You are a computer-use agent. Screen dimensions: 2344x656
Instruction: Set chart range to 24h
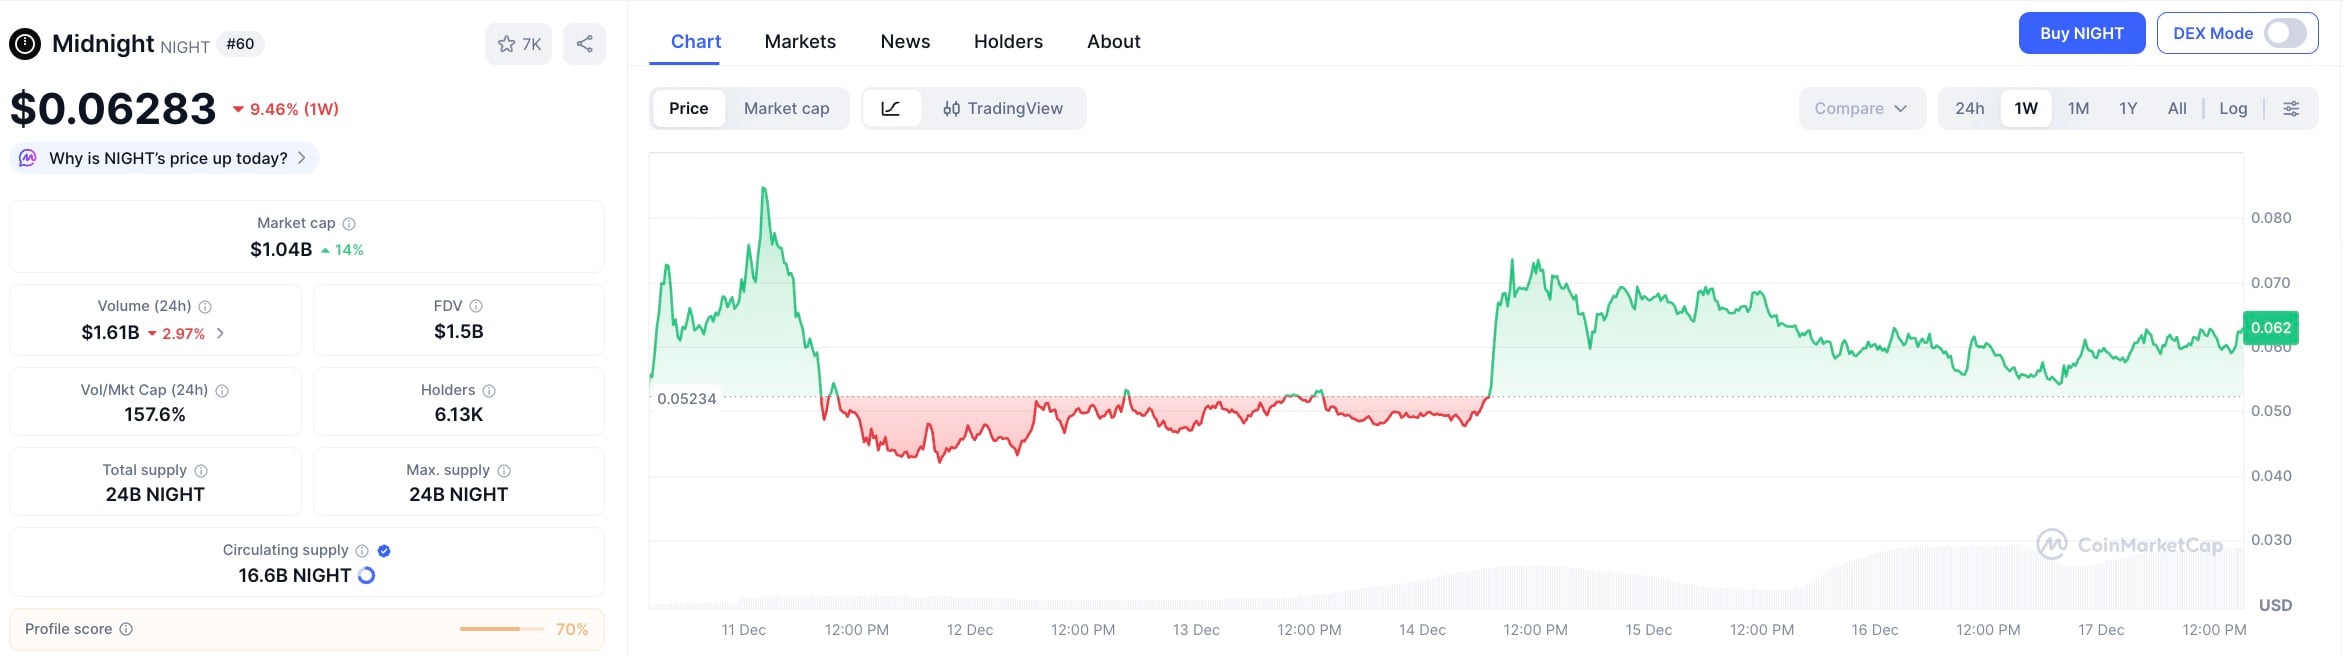(x=1970, y=108)
